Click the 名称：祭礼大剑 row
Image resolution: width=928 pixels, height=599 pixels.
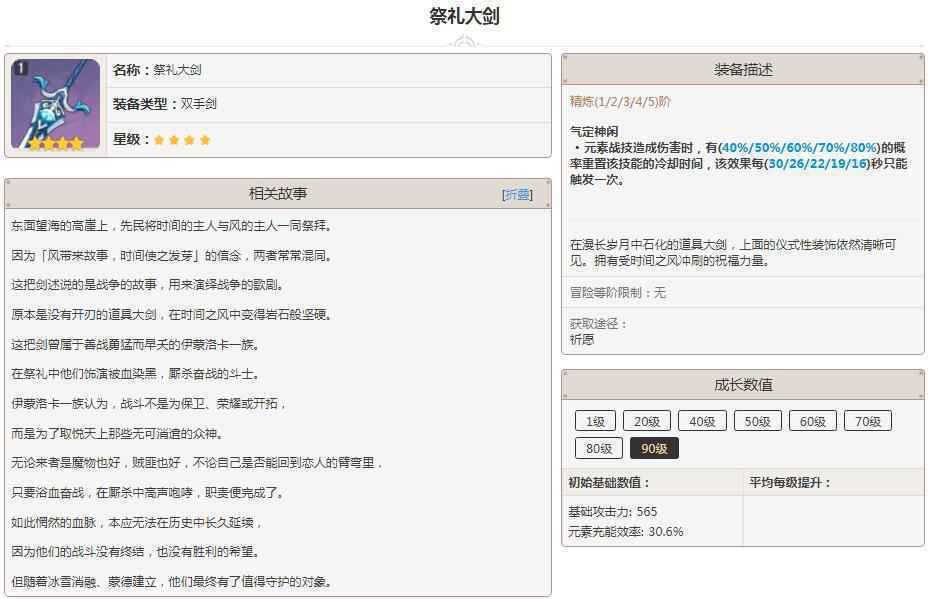coord(329,70)
